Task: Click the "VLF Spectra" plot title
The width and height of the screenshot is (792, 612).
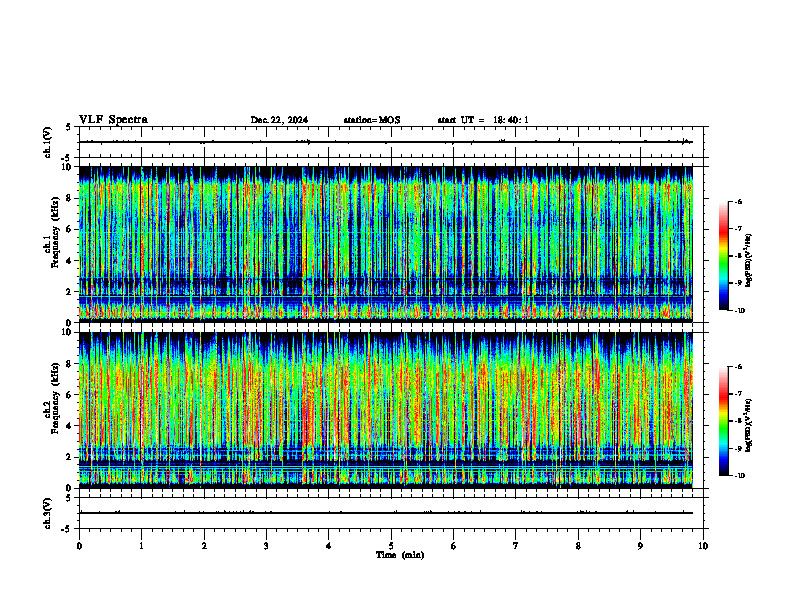Action: [113, 120]
